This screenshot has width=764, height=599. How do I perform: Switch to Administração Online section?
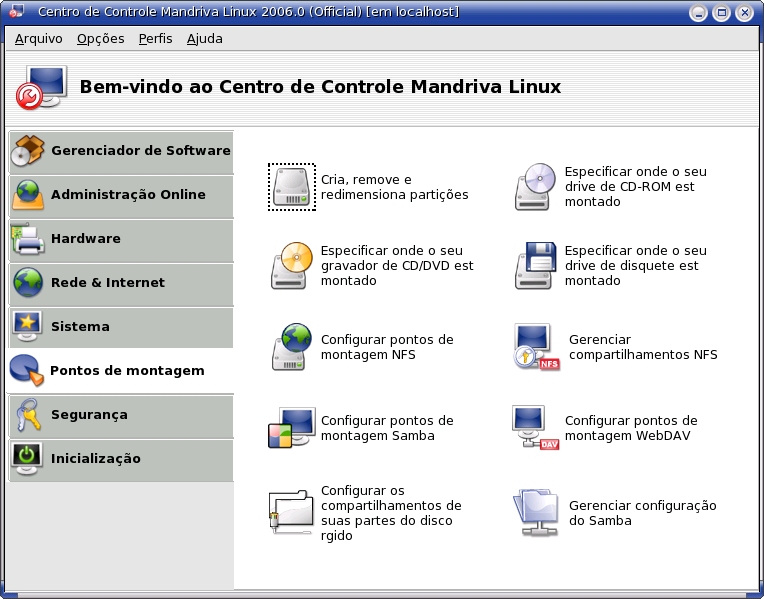coord(121,196)
